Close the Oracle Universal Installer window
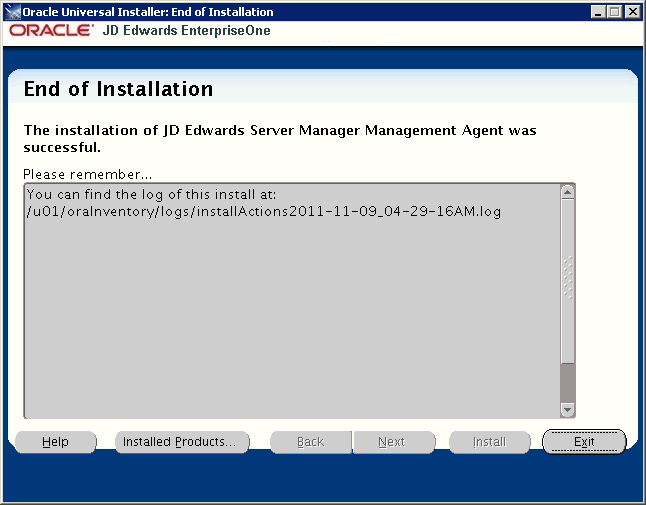 click(632, 12)
